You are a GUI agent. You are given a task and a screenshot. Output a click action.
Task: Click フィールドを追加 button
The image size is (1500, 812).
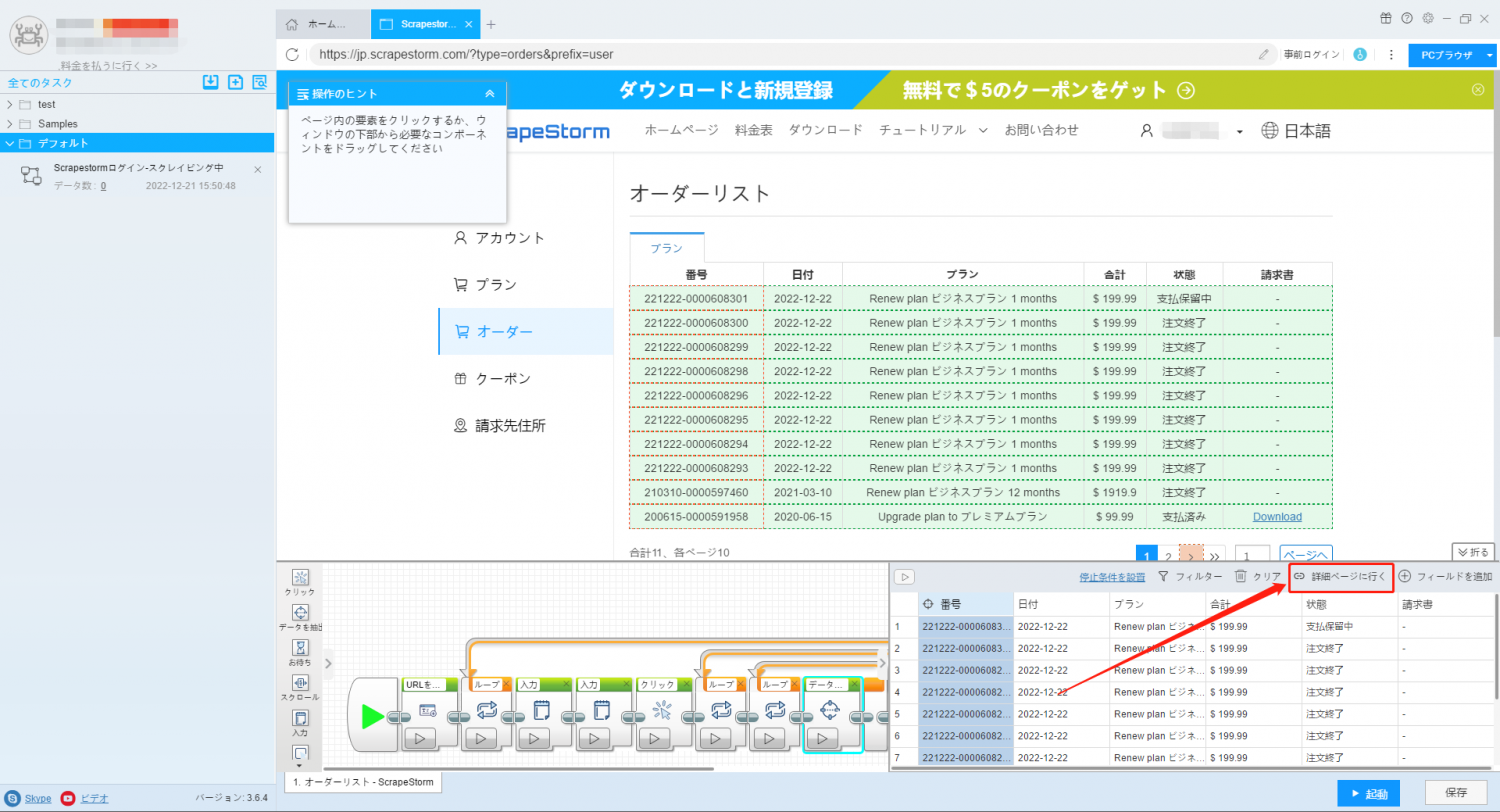1446,576
